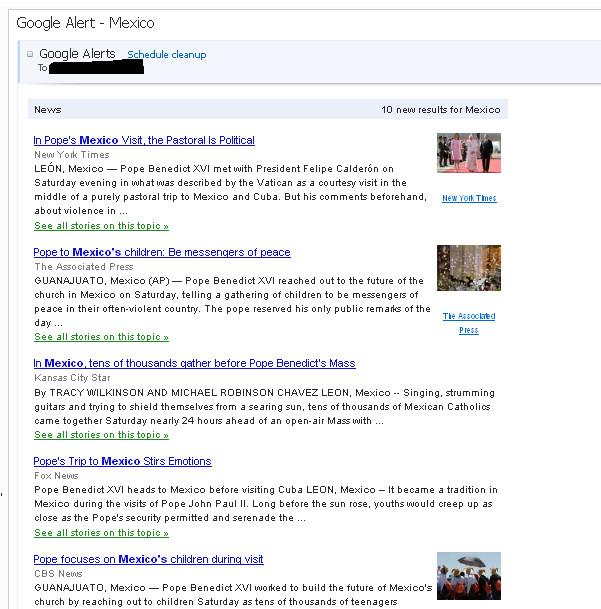
Task: Click The Associated Press source link under the thumbnail
Action: coord(469,323)
